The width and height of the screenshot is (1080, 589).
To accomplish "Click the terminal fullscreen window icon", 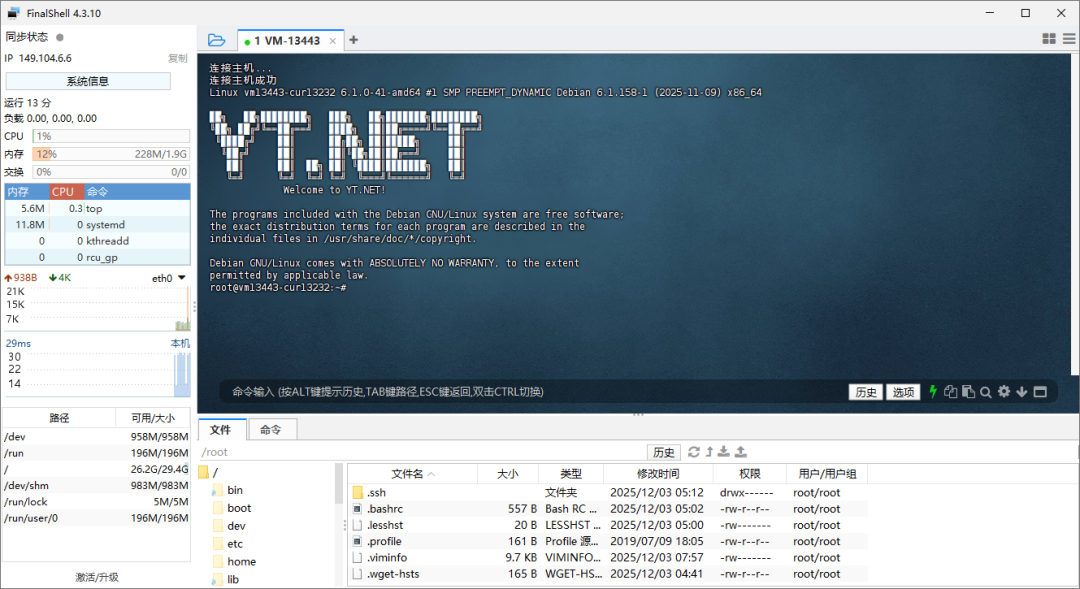I will 1040,392.
